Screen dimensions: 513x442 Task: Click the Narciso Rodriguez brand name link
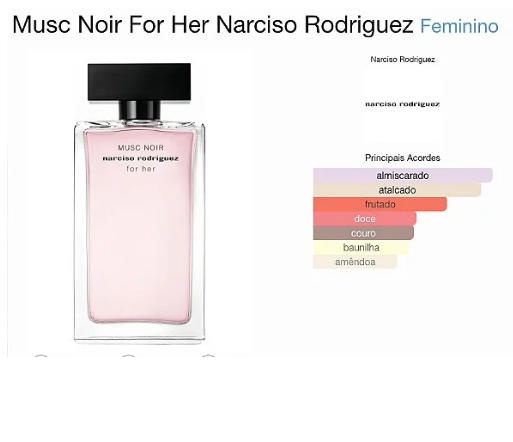click(402, 59)
